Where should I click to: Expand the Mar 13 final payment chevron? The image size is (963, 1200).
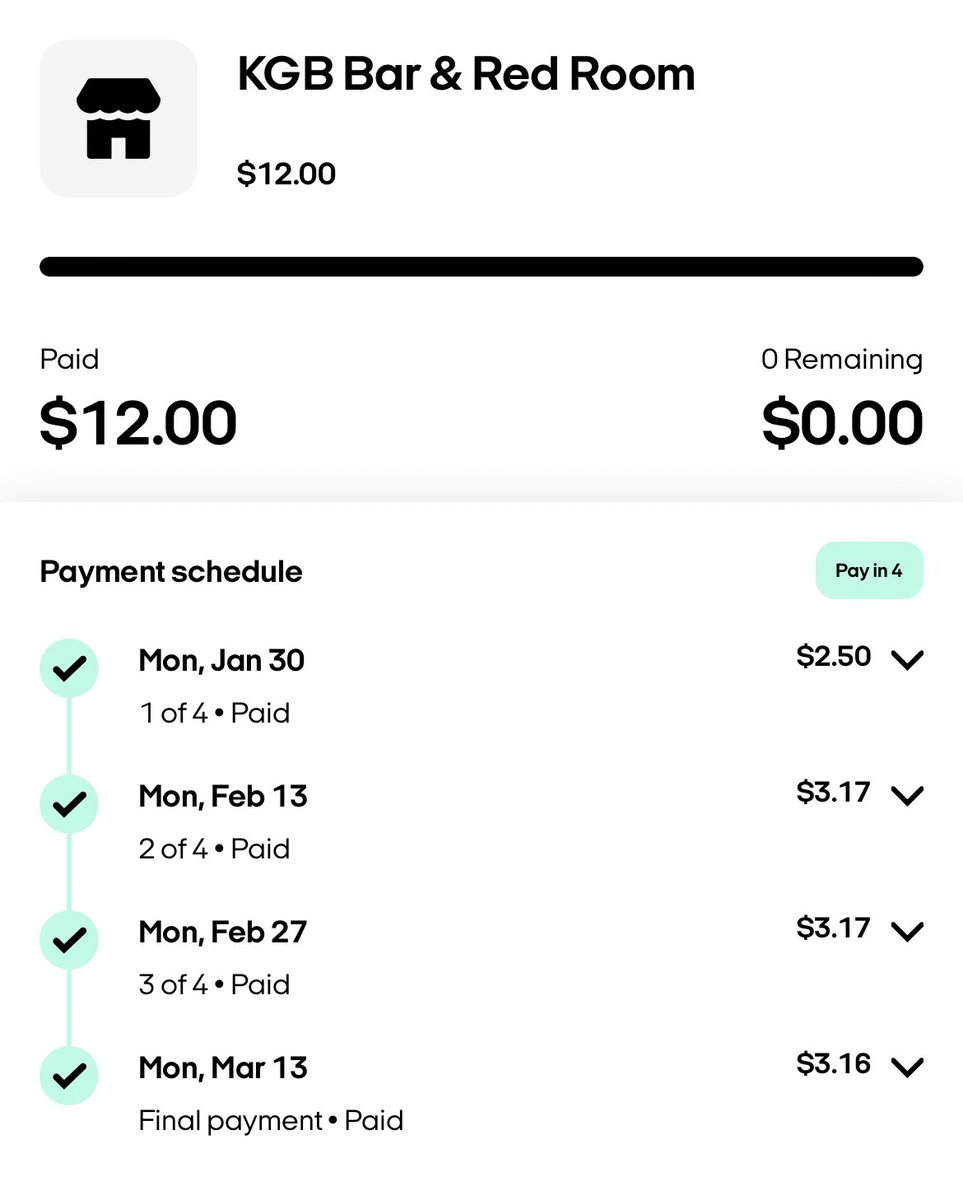pyautogui.click(x=906, y=1068)
